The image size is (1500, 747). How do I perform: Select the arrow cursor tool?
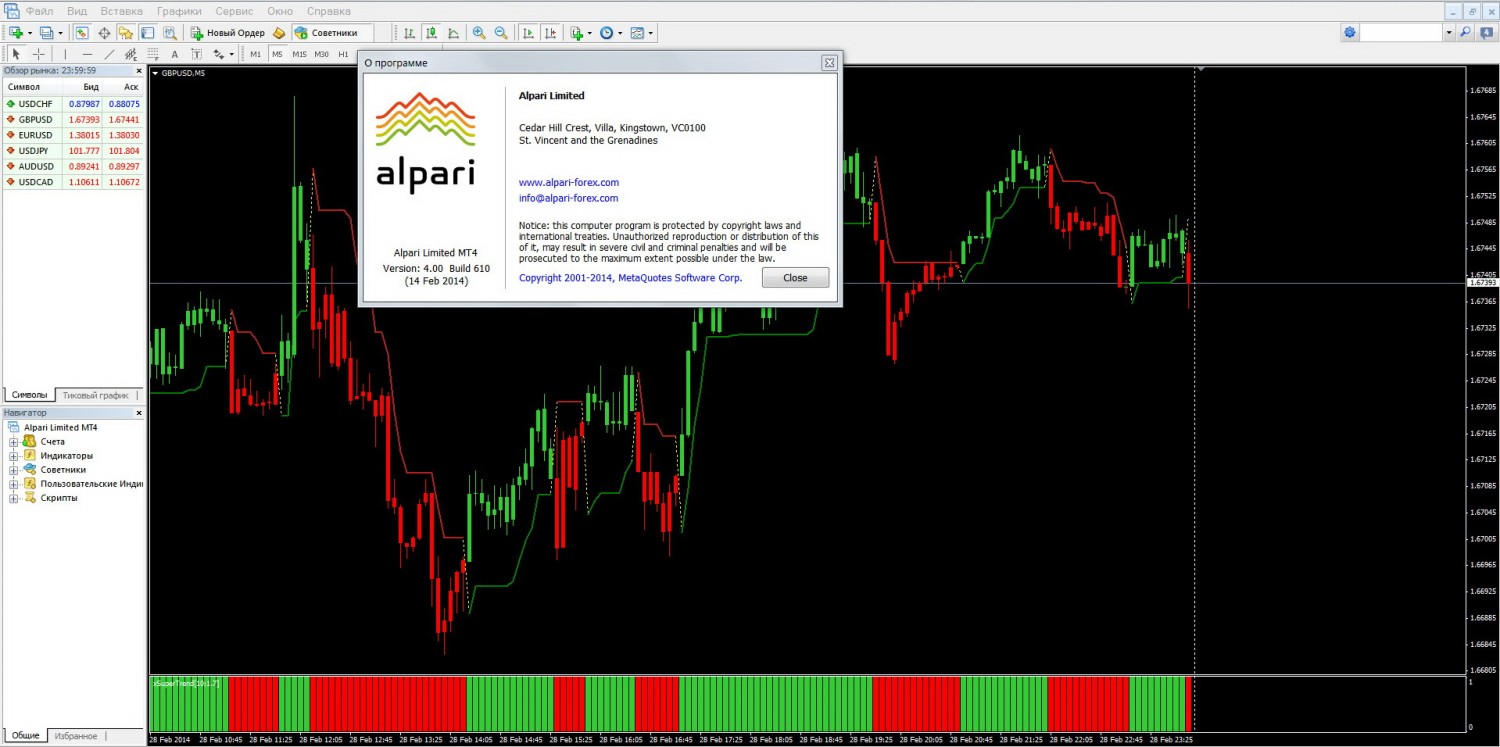(16, 54)
